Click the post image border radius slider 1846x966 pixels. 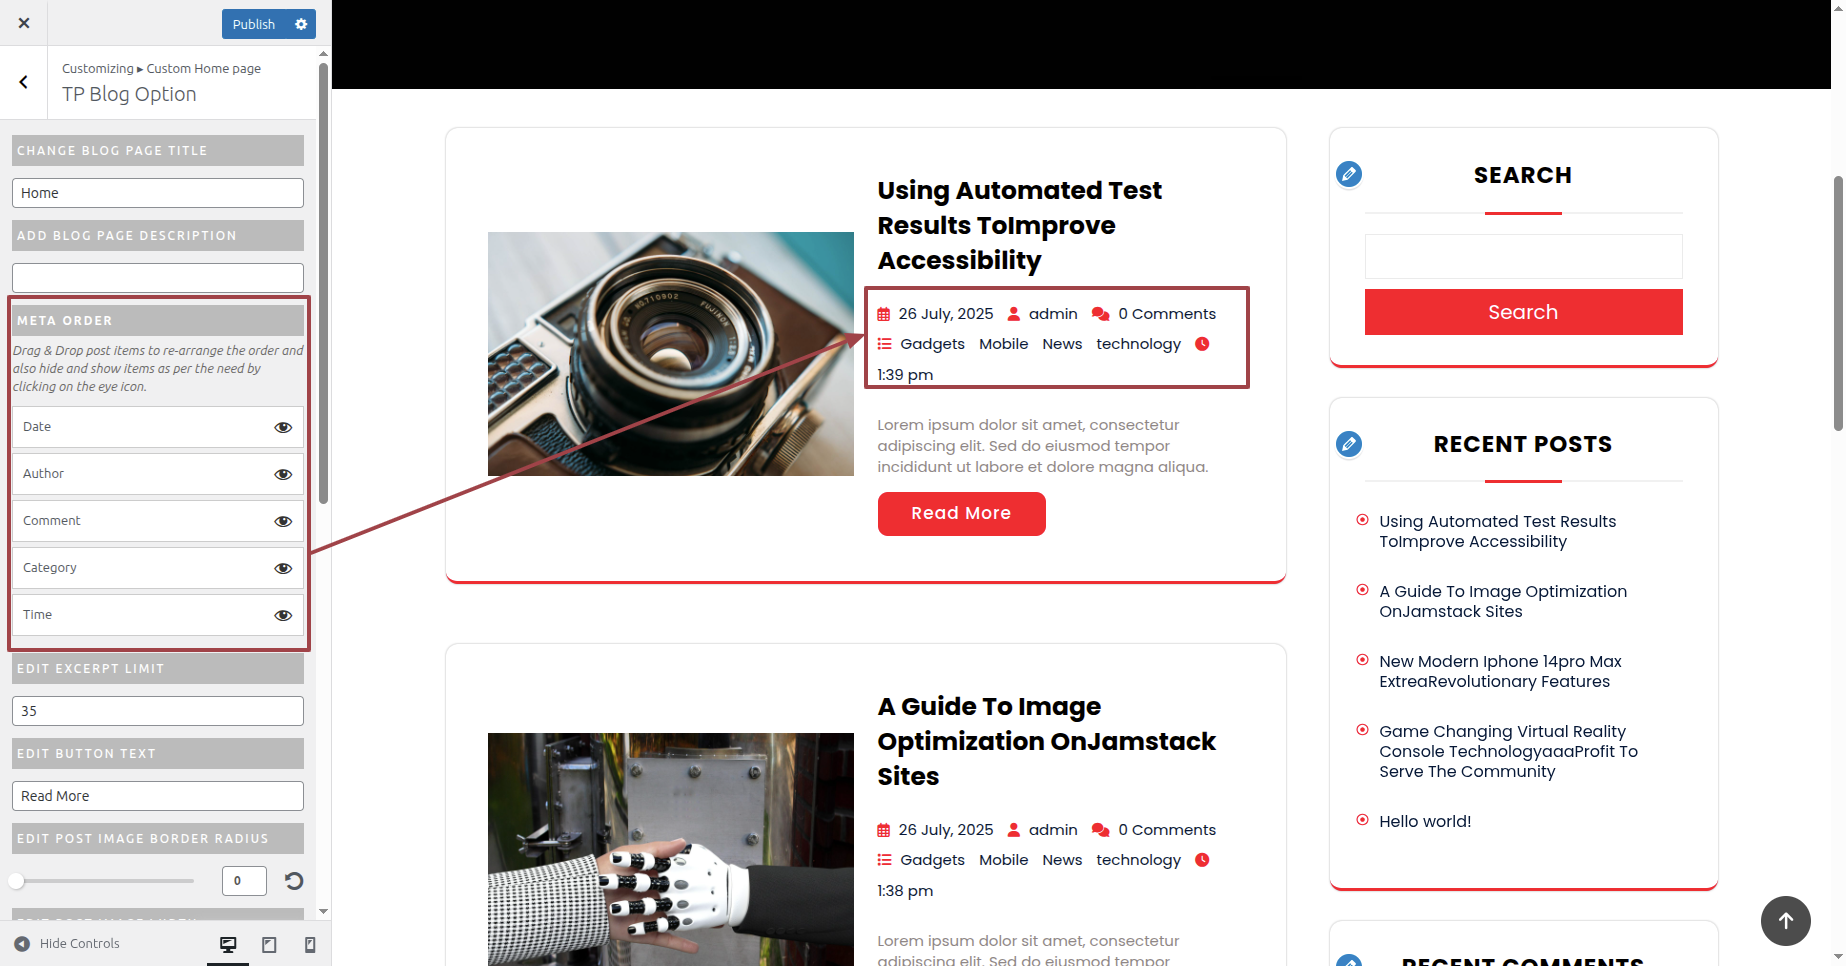(x=103, y=881)
